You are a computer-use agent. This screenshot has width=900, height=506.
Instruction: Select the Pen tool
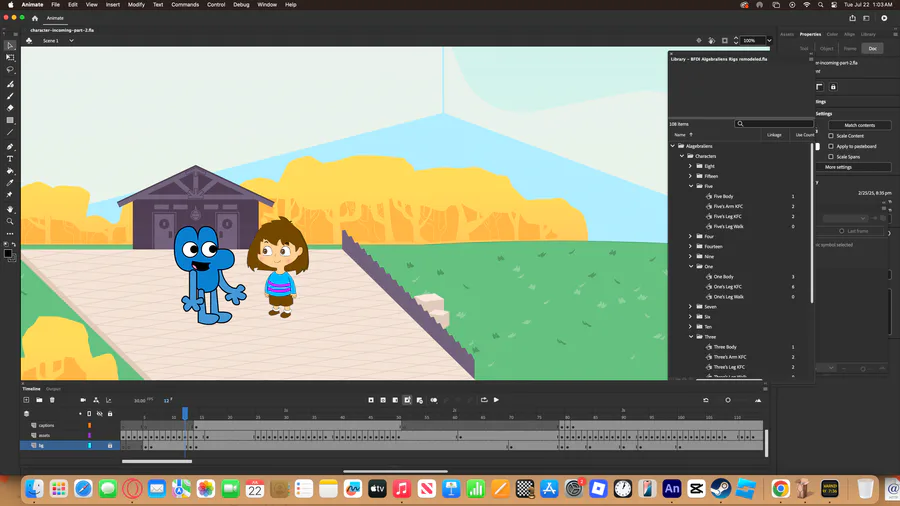[10, 147]
